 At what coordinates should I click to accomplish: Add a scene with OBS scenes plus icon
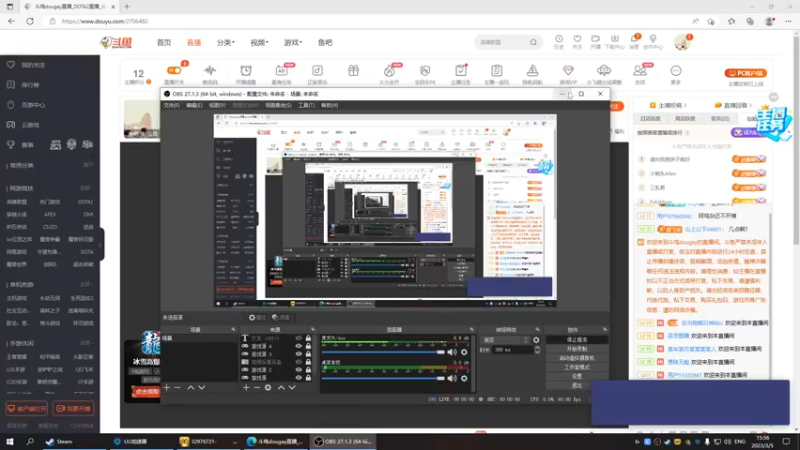(166, 388)
